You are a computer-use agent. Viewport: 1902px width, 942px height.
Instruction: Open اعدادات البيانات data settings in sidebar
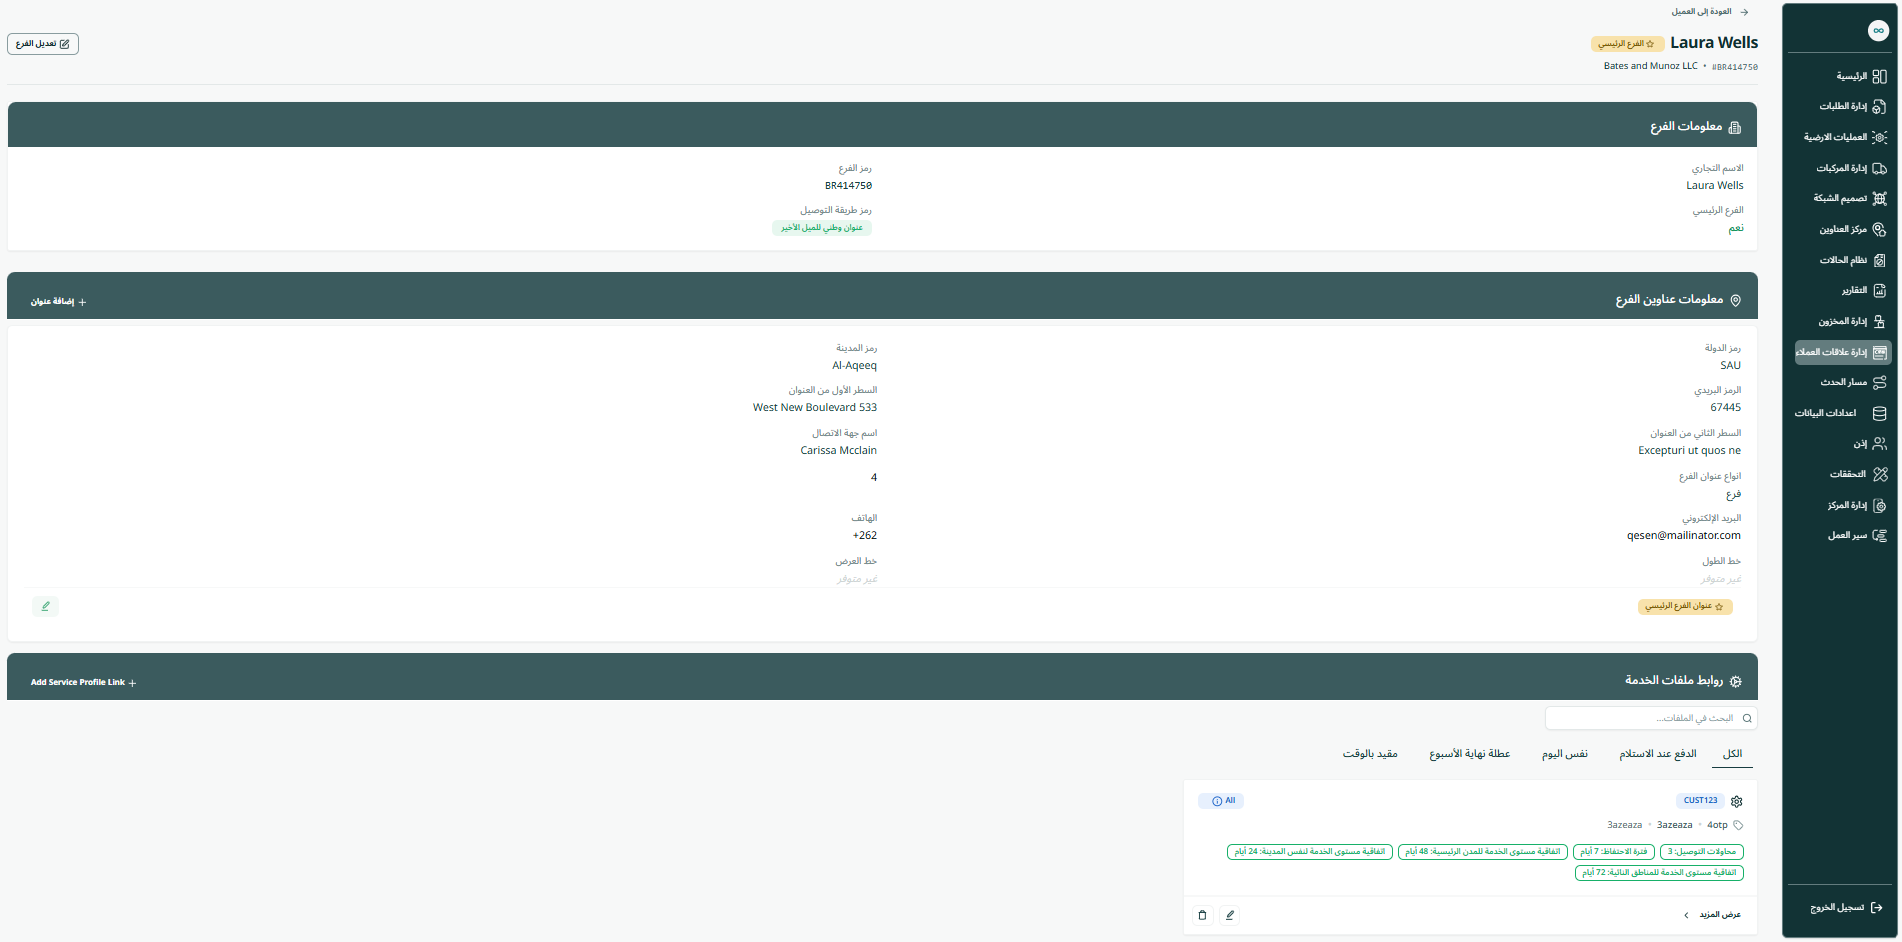pos(1842,413)
